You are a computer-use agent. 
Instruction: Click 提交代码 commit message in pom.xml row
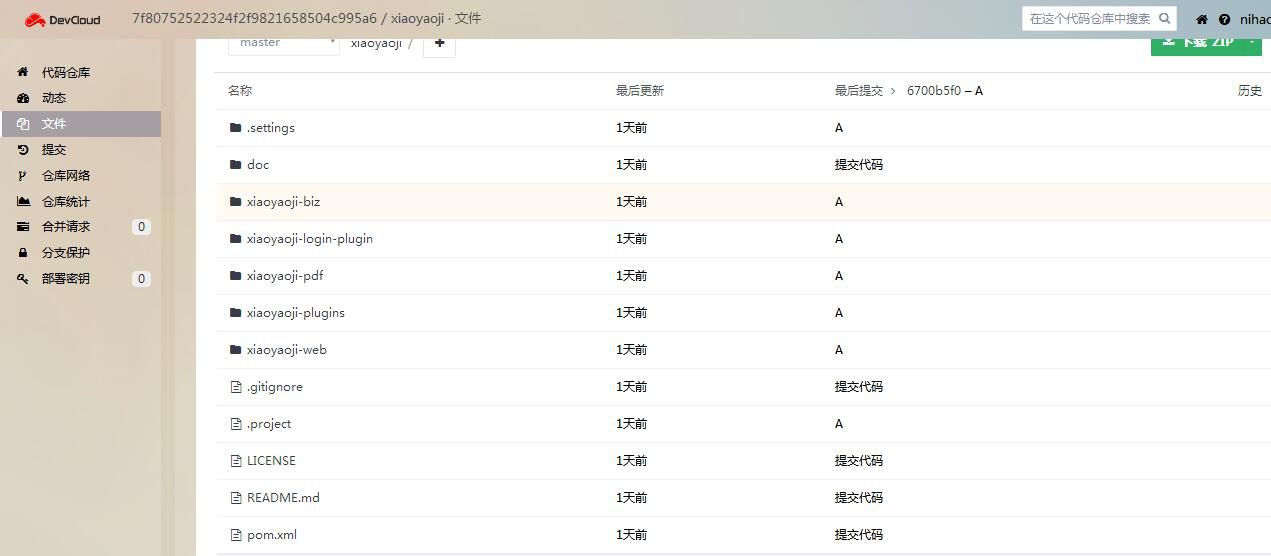pos(859,535)
